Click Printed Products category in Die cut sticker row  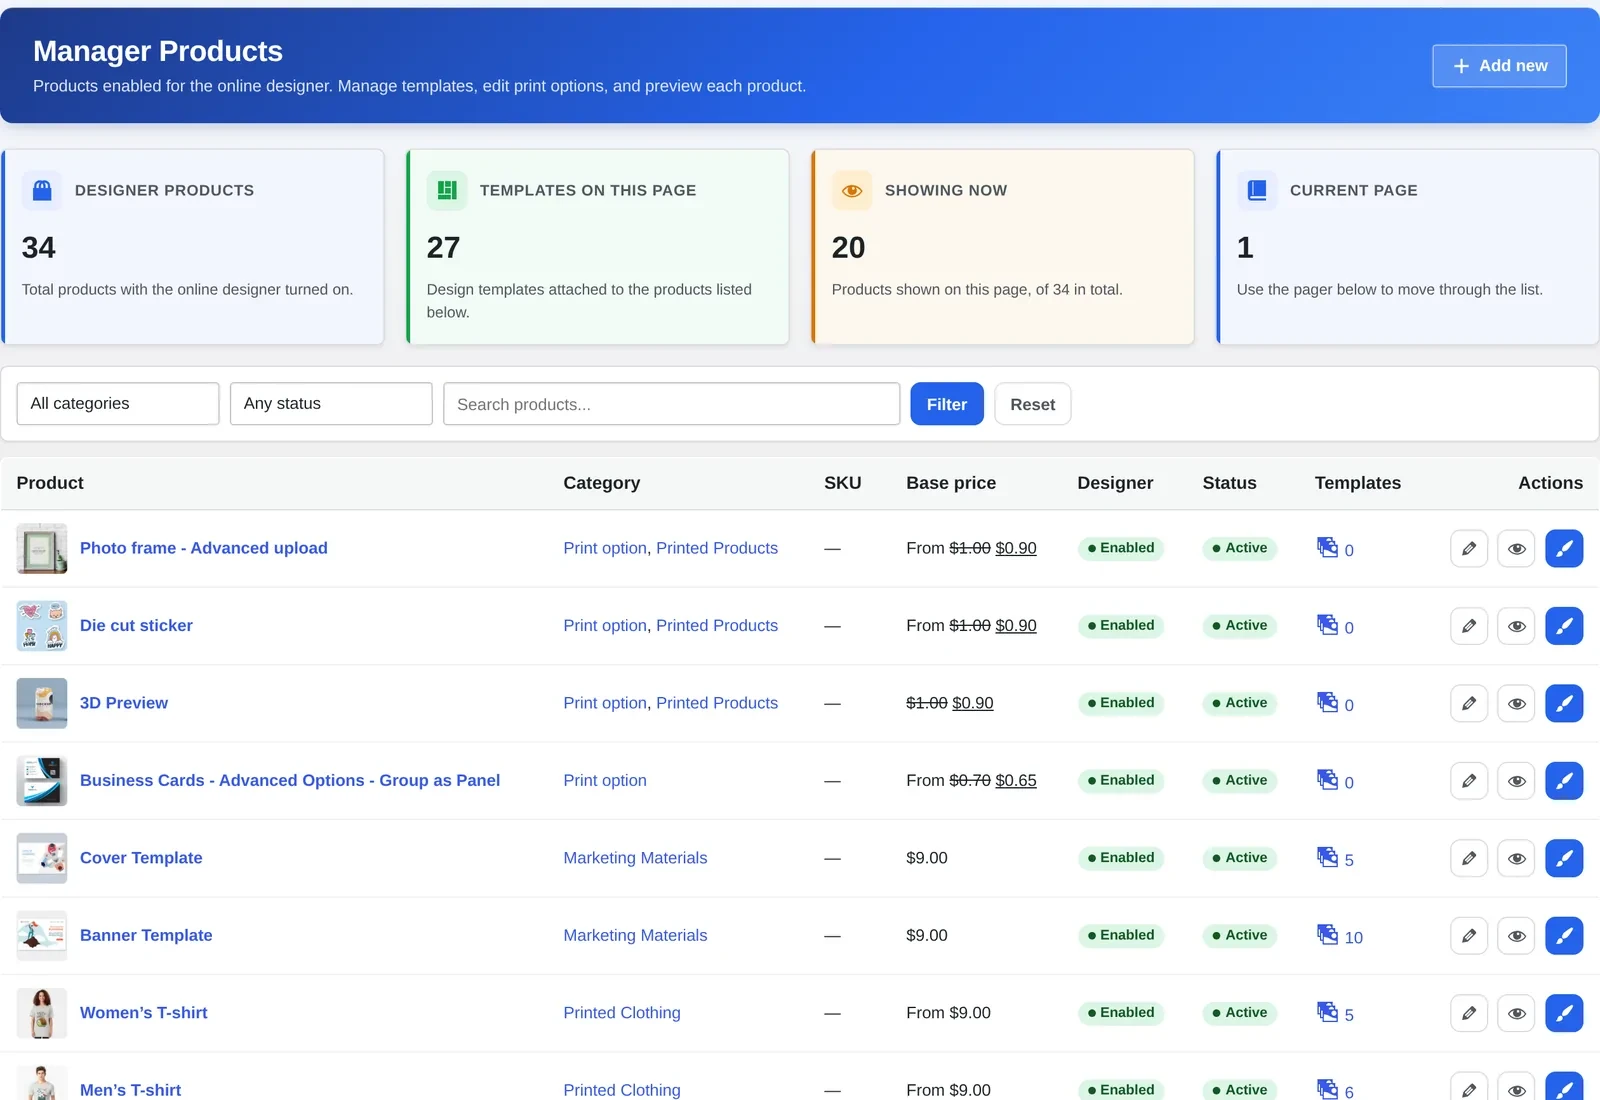pyautogui.click(x=717, y=626)
